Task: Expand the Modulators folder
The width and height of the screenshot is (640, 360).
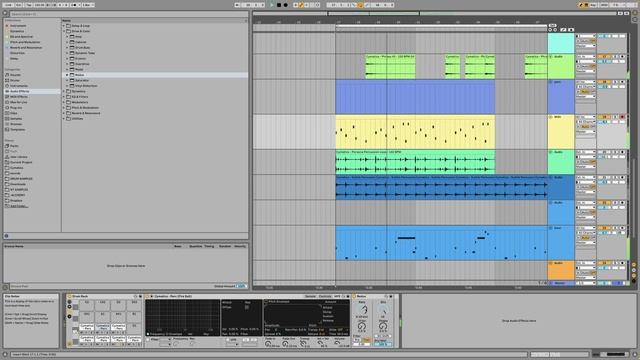Action: (64, 102)
